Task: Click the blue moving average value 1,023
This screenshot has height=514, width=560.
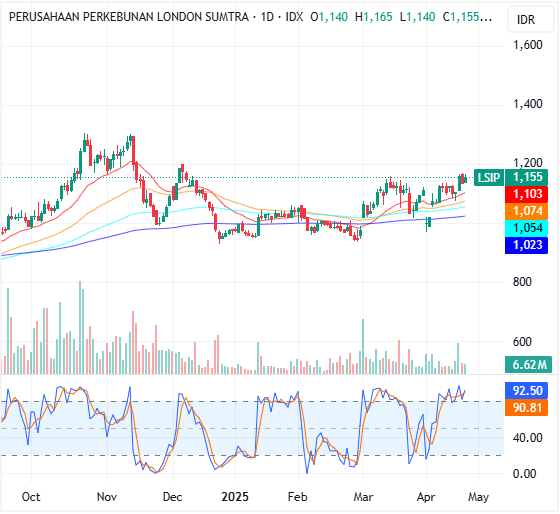Action: (526, 245)
